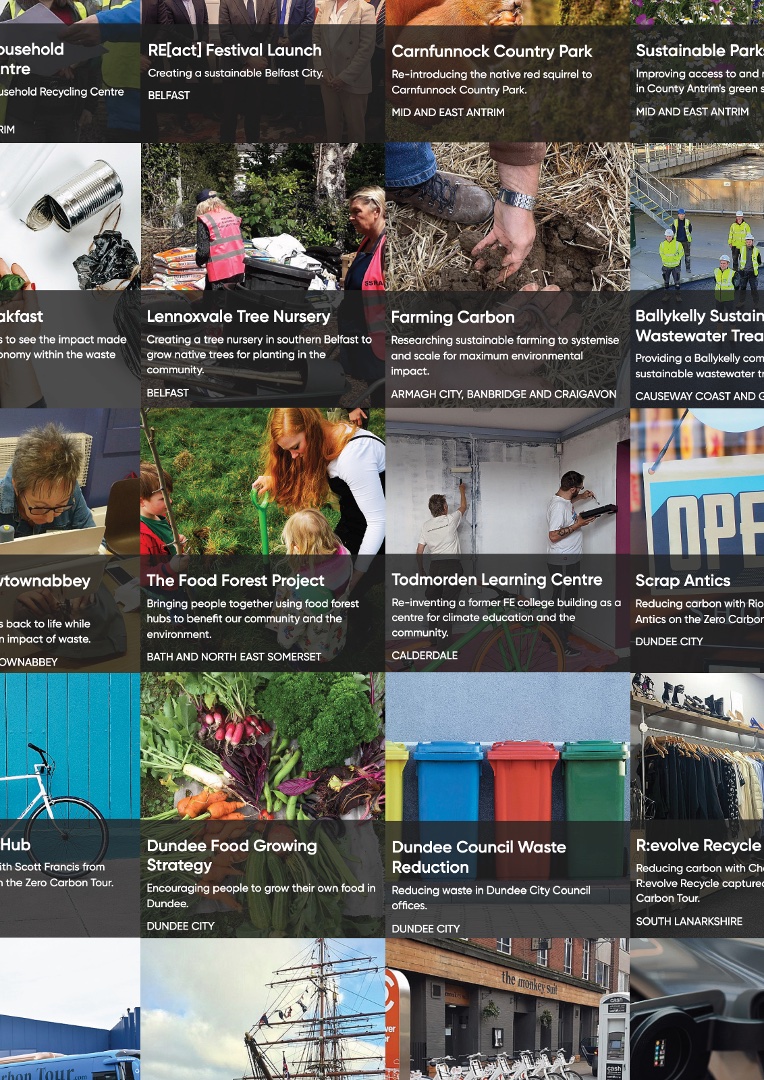
Task: Select the Dundee Food Growing Strategy heading
Action: pyautogui.click(x=231, y=855)
